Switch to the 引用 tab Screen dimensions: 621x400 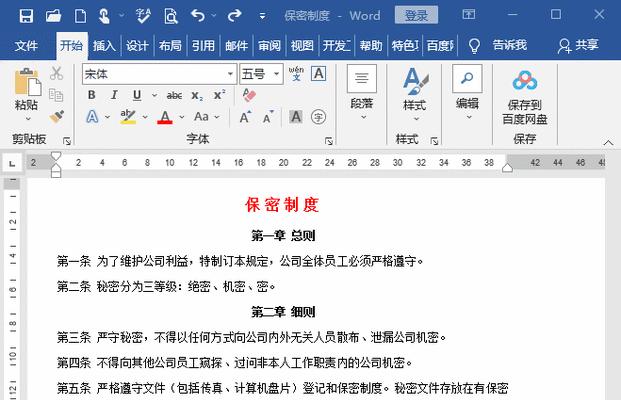203,46
